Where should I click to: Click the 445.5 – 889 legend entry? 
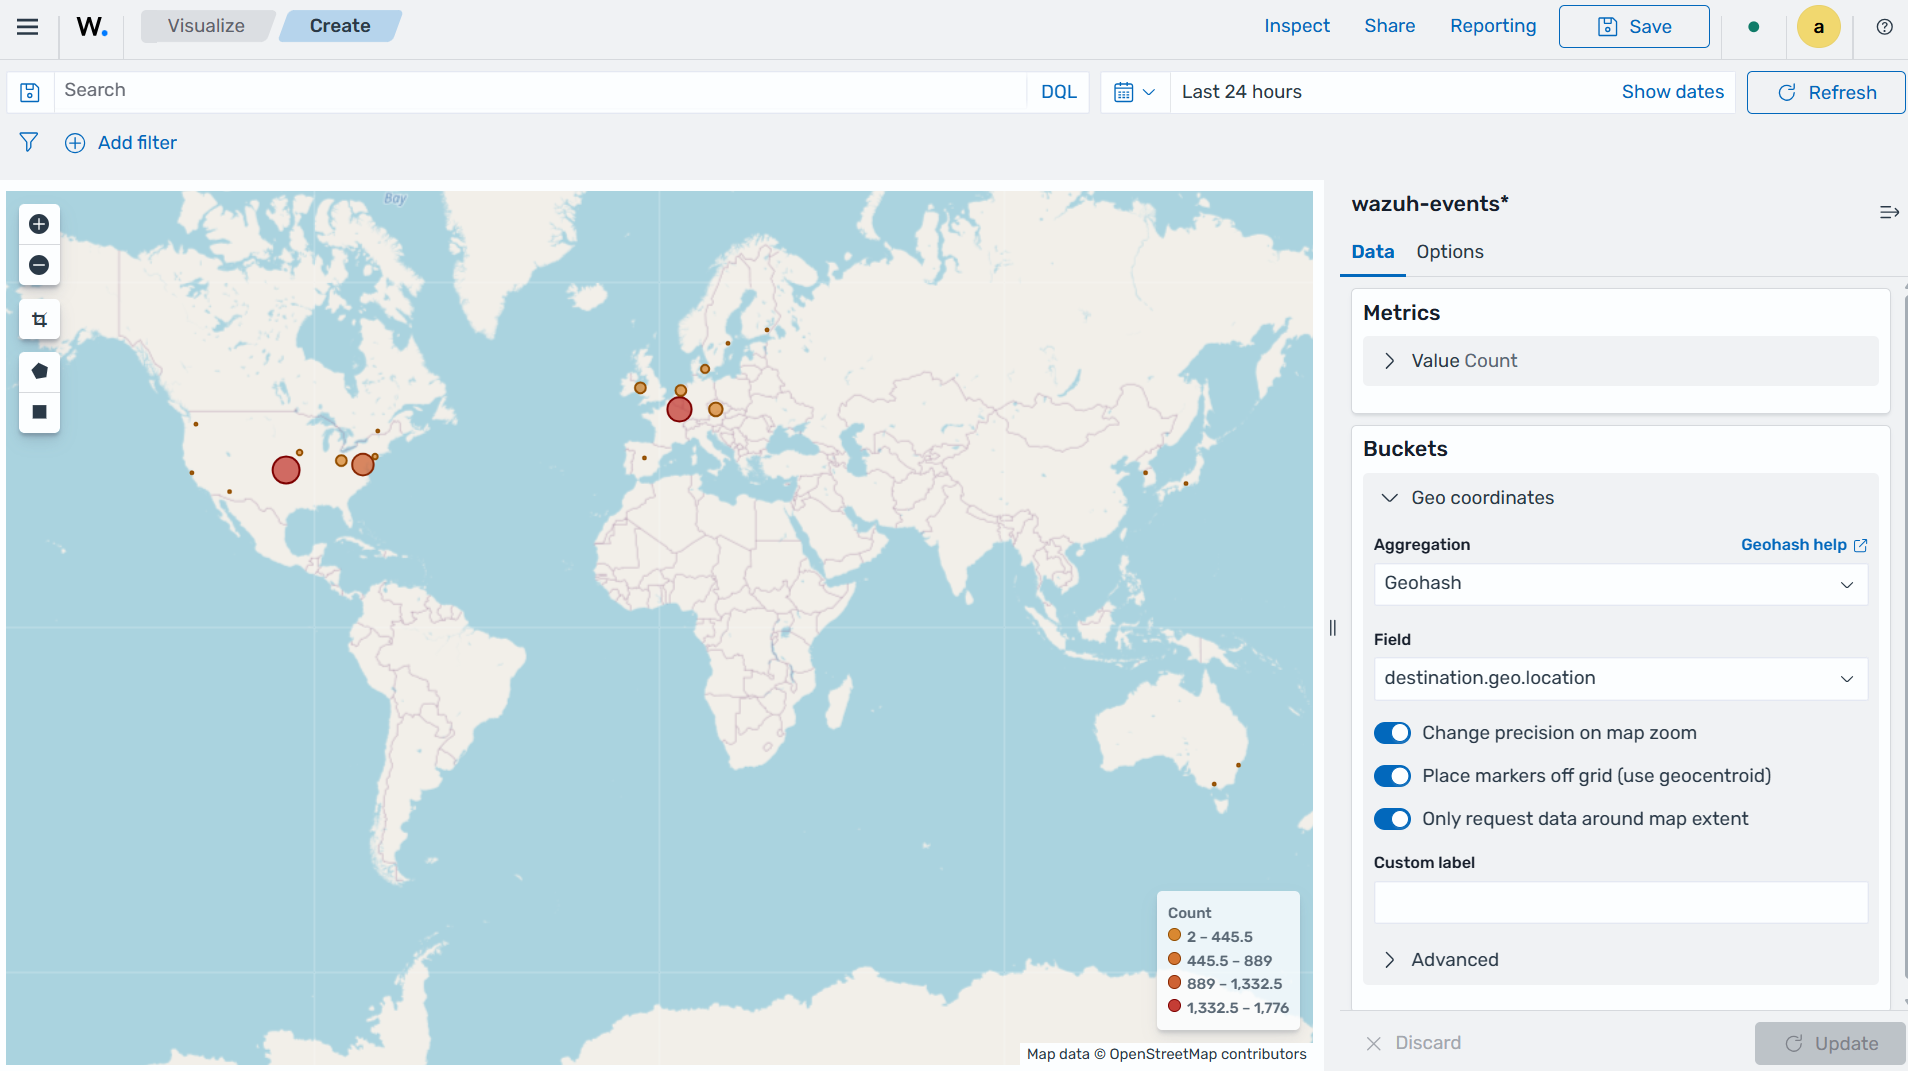[x=1220, y=960]
